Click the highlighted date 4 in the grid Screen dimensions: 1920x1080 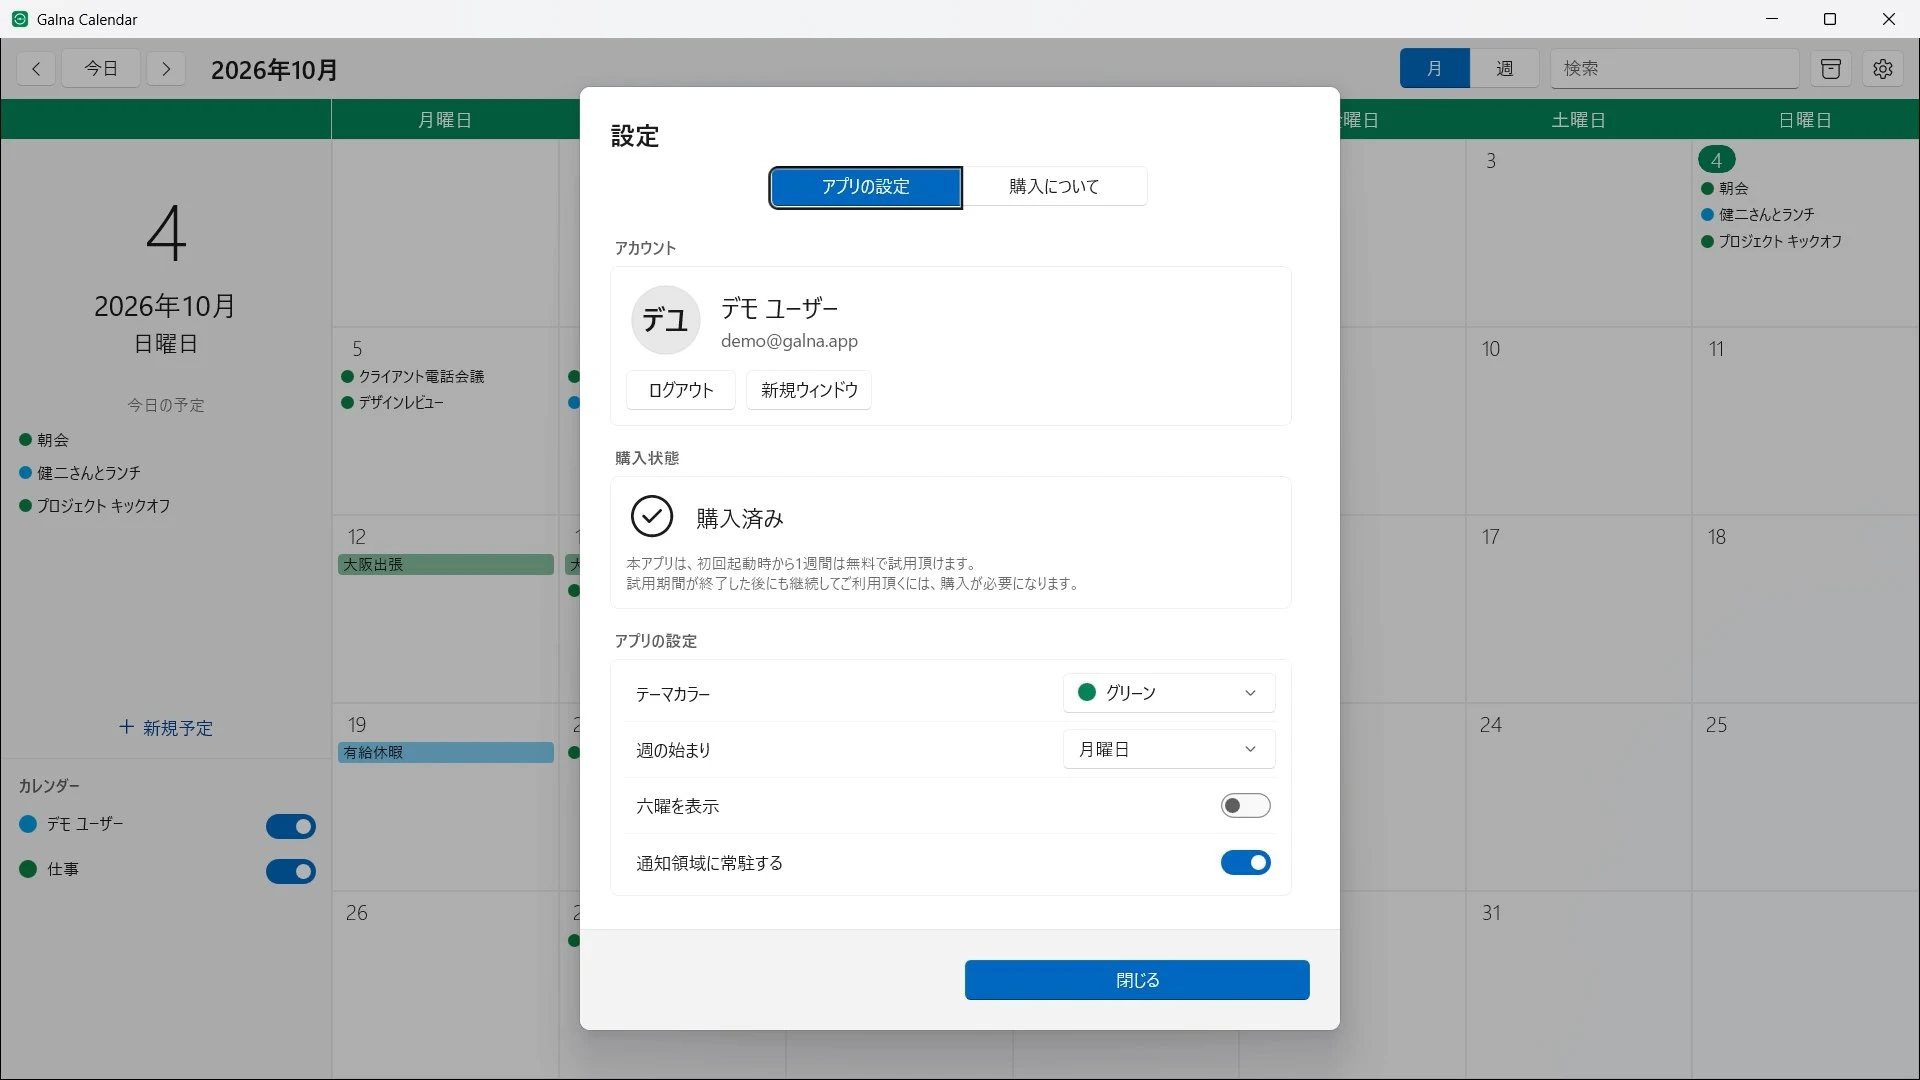click(x=1716, y=160)
